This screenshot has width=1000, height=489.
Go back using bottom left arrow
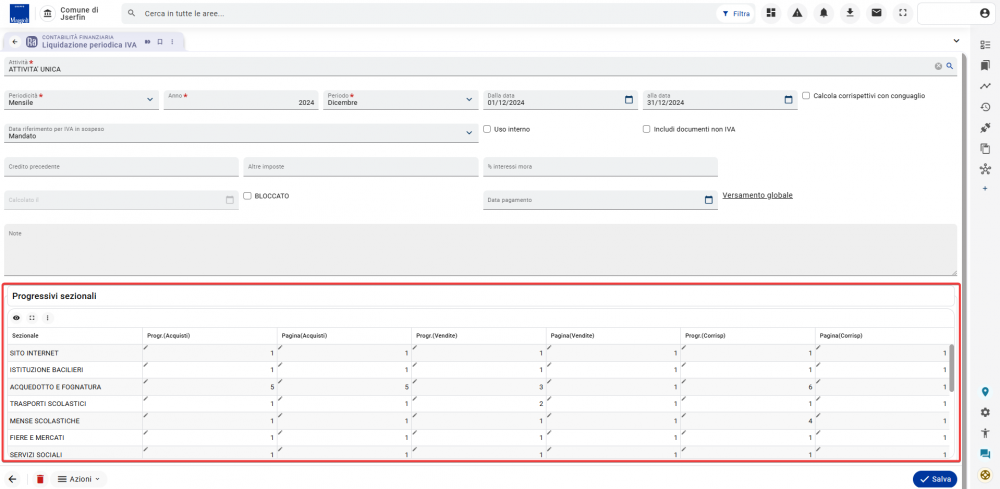pyautogui.click(x=12, y=479)
